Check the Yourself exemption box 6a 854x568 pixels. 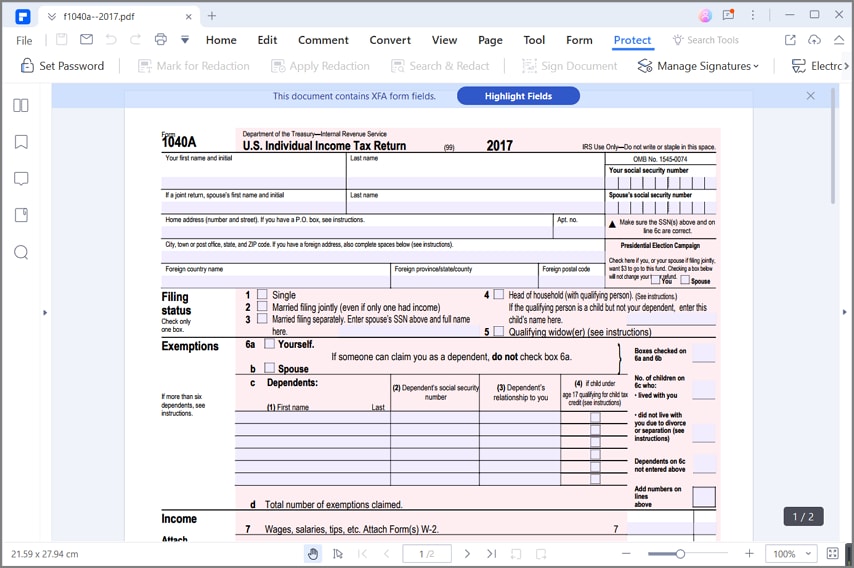[269, 344]
